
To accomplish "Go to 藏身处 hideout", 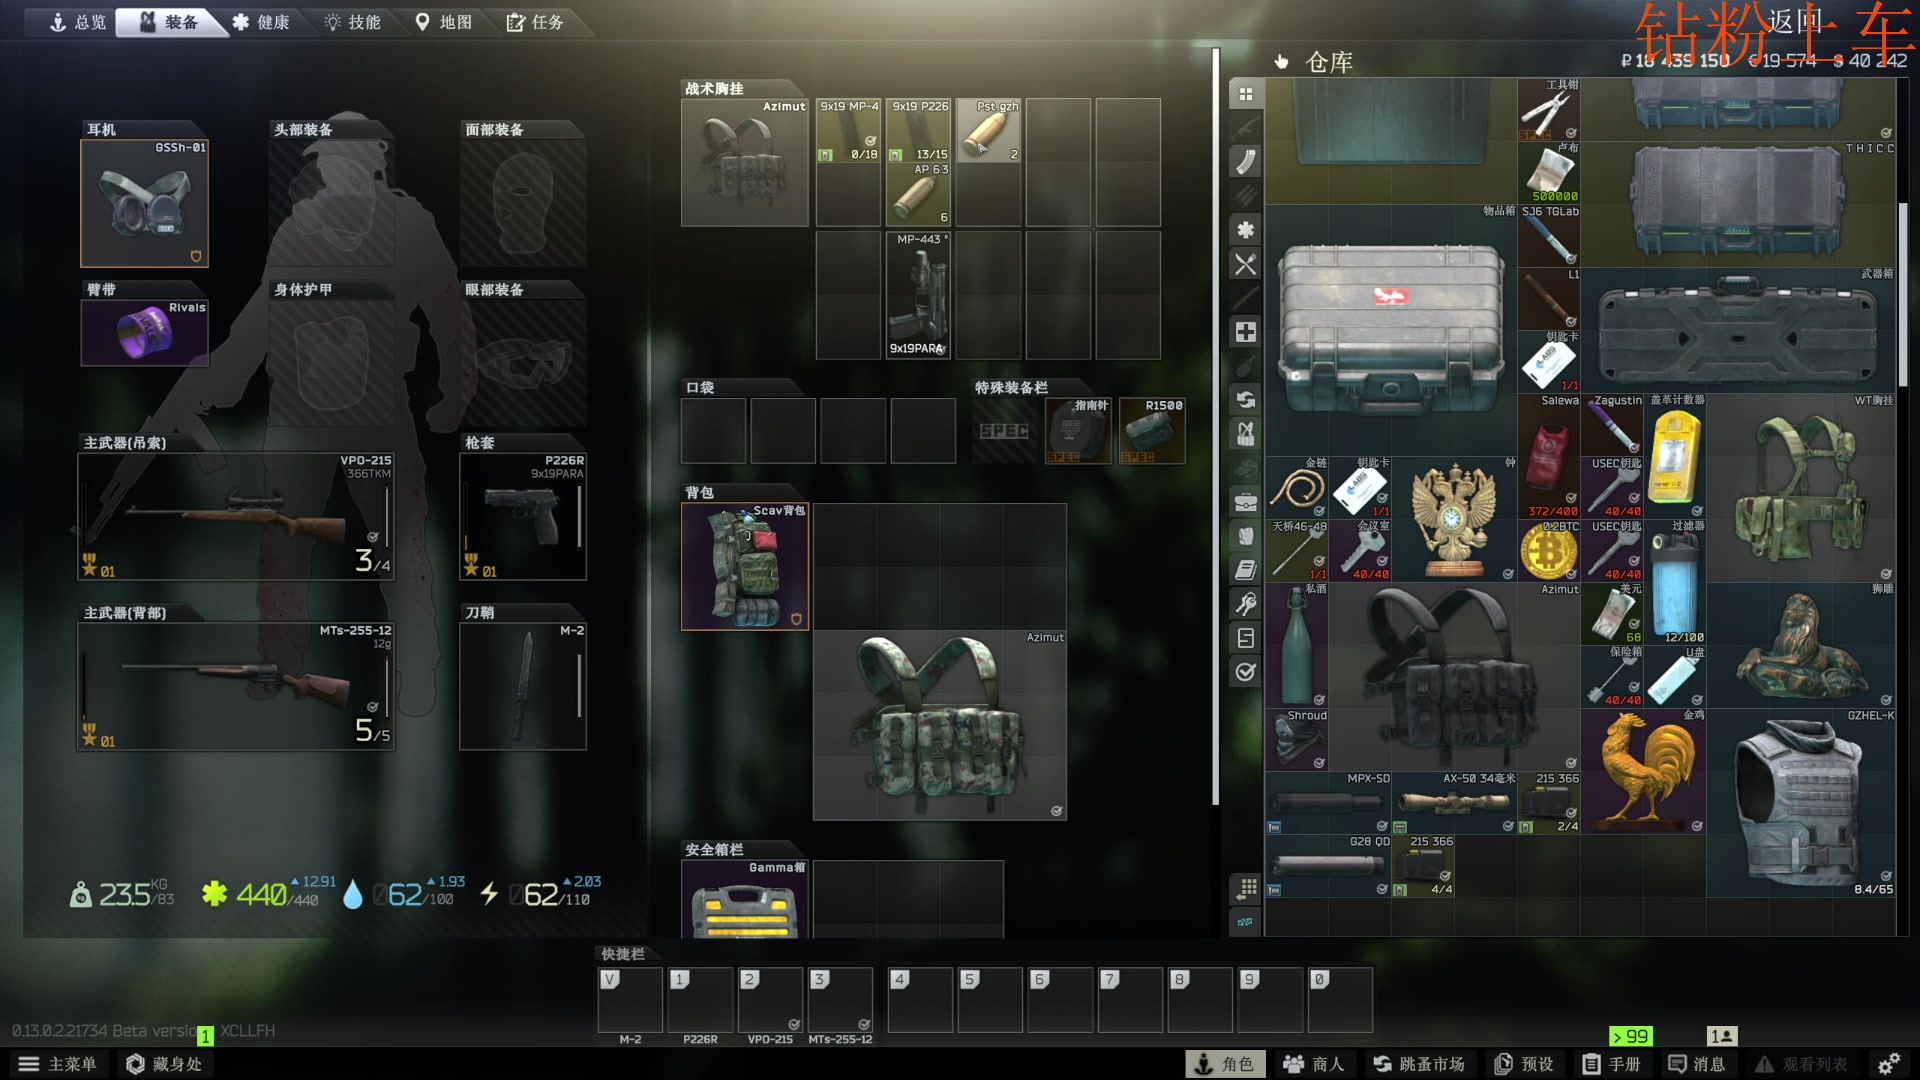I will pyautogui.click(x=164, y=1064).
